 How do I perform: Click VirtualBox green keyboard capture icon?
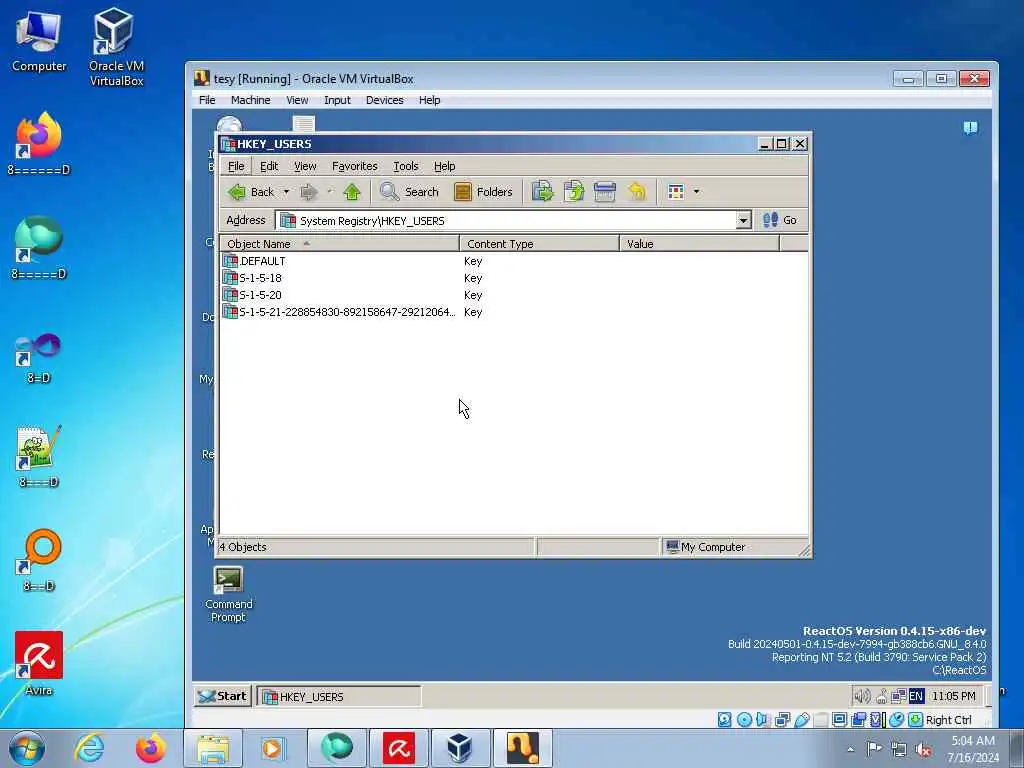(916, 720)
